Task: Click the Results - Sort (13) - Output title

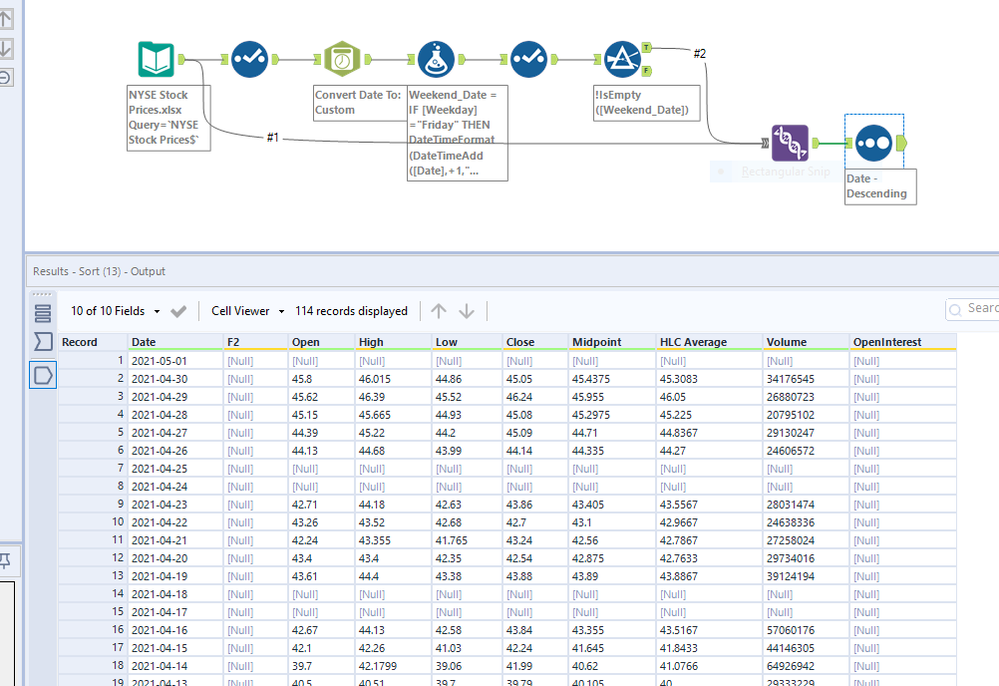Action: tap(99, 271)
